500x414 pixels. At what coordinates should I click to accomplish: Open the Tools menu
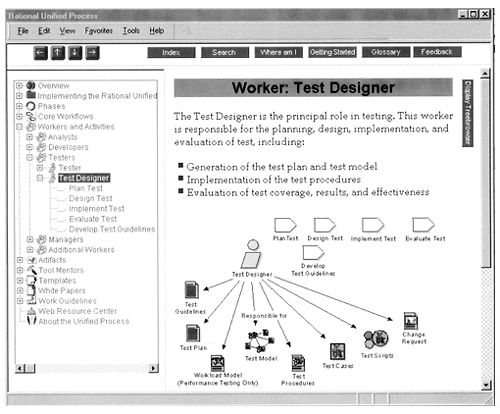(131, 31)
